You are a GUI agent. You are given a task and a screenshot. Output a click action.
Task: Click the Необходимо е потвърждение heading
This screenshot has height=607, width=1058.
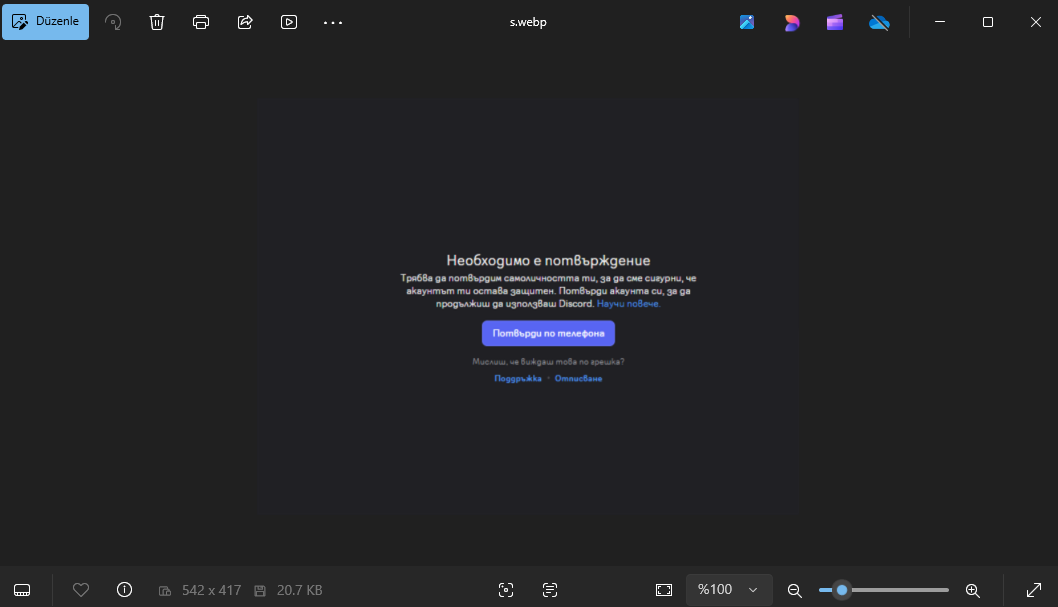pos(548,260)
